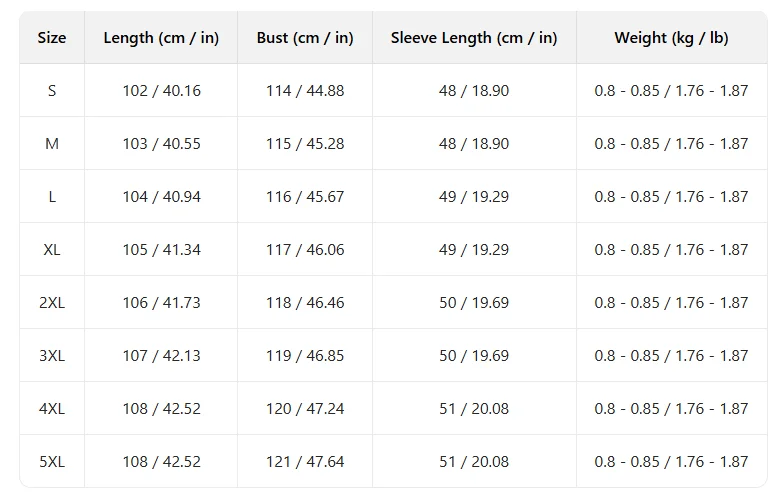This screenshot has height=492, width=781.
Task: Click the 3XL row sleeve 50 / 19.69
Action: tap(474, 356)
